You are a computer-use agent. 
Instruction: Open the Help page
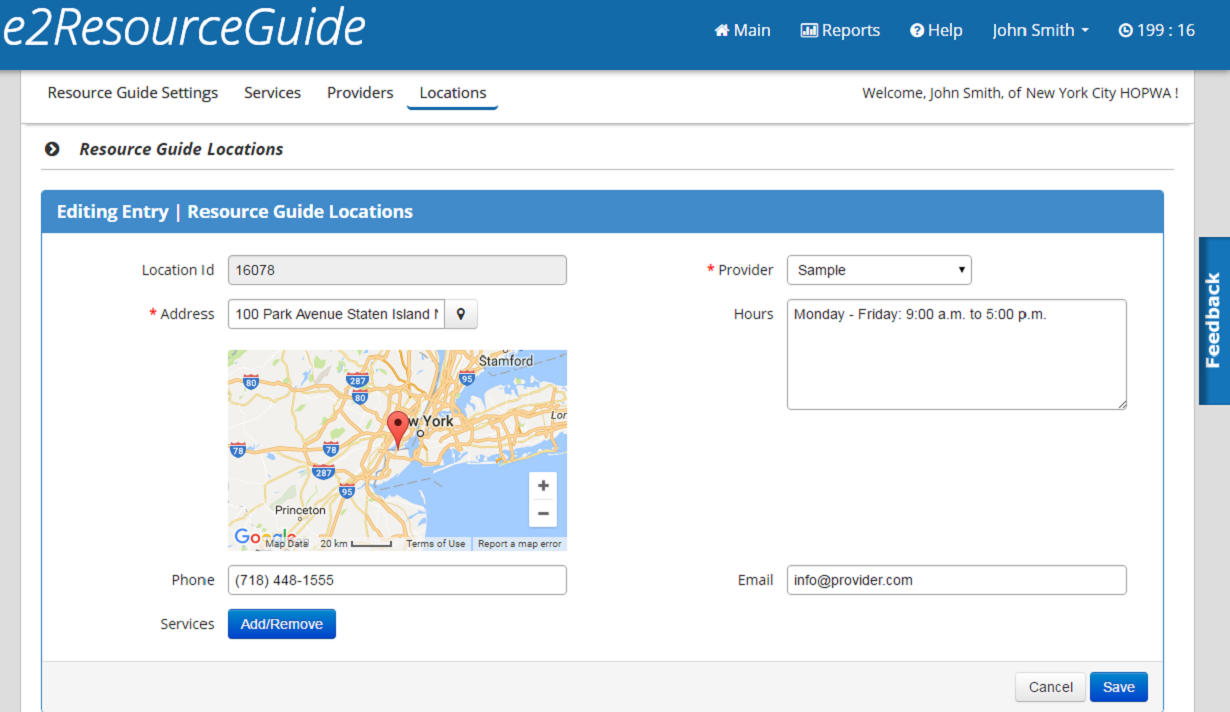click(x=936, y=30)
